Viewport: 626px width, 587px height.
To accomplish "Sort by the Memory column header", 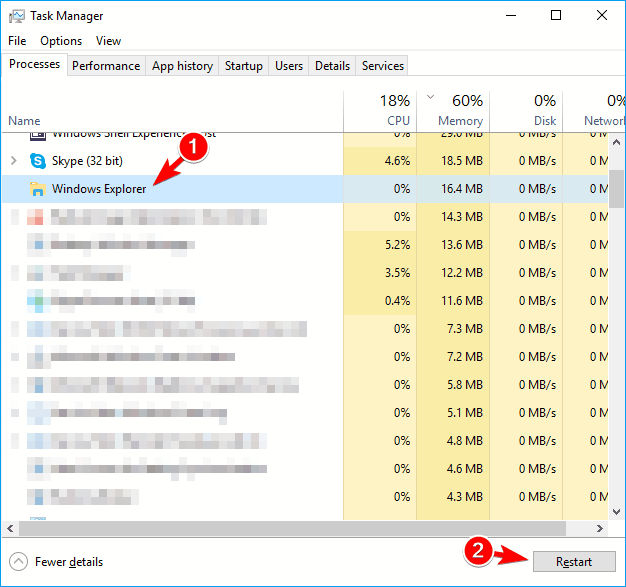I will (x=453, y=112).
